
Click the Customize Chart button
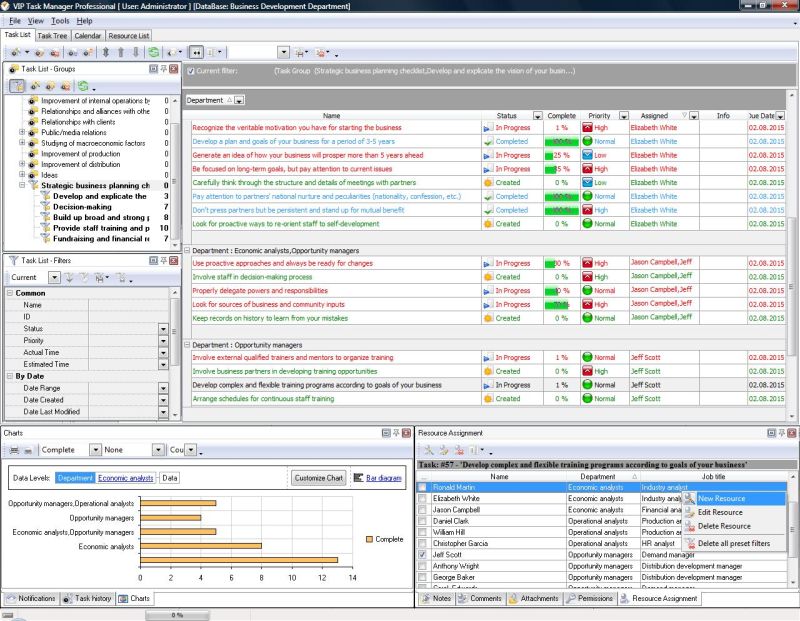click(x=319, y=478)
